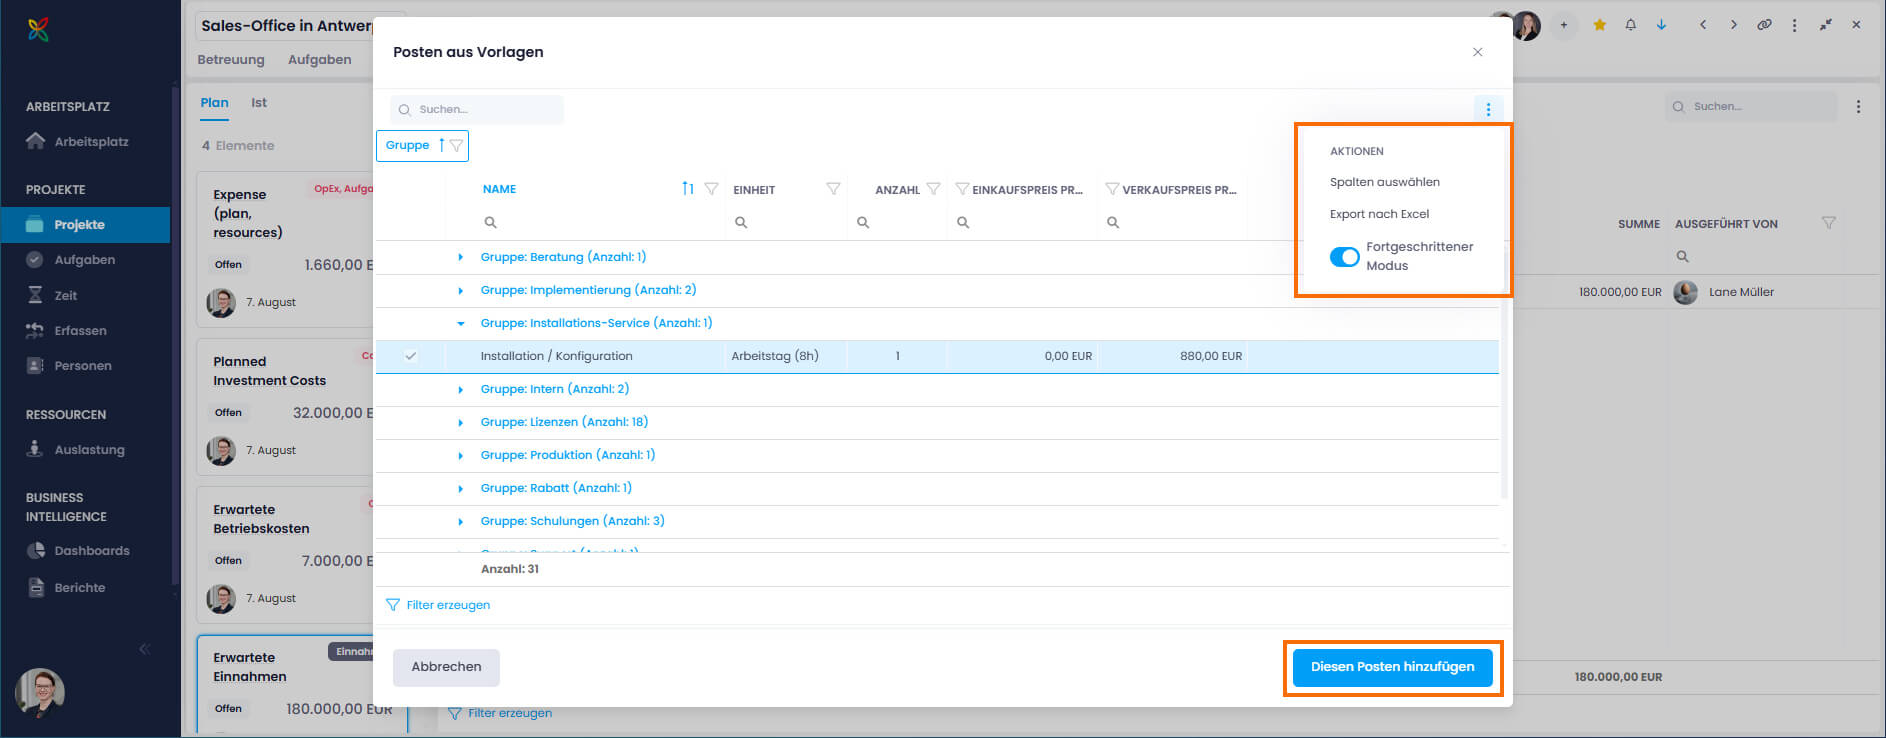Click the filter icon in Einheit column
1886x738 pixels.
(x=832, y=189)
